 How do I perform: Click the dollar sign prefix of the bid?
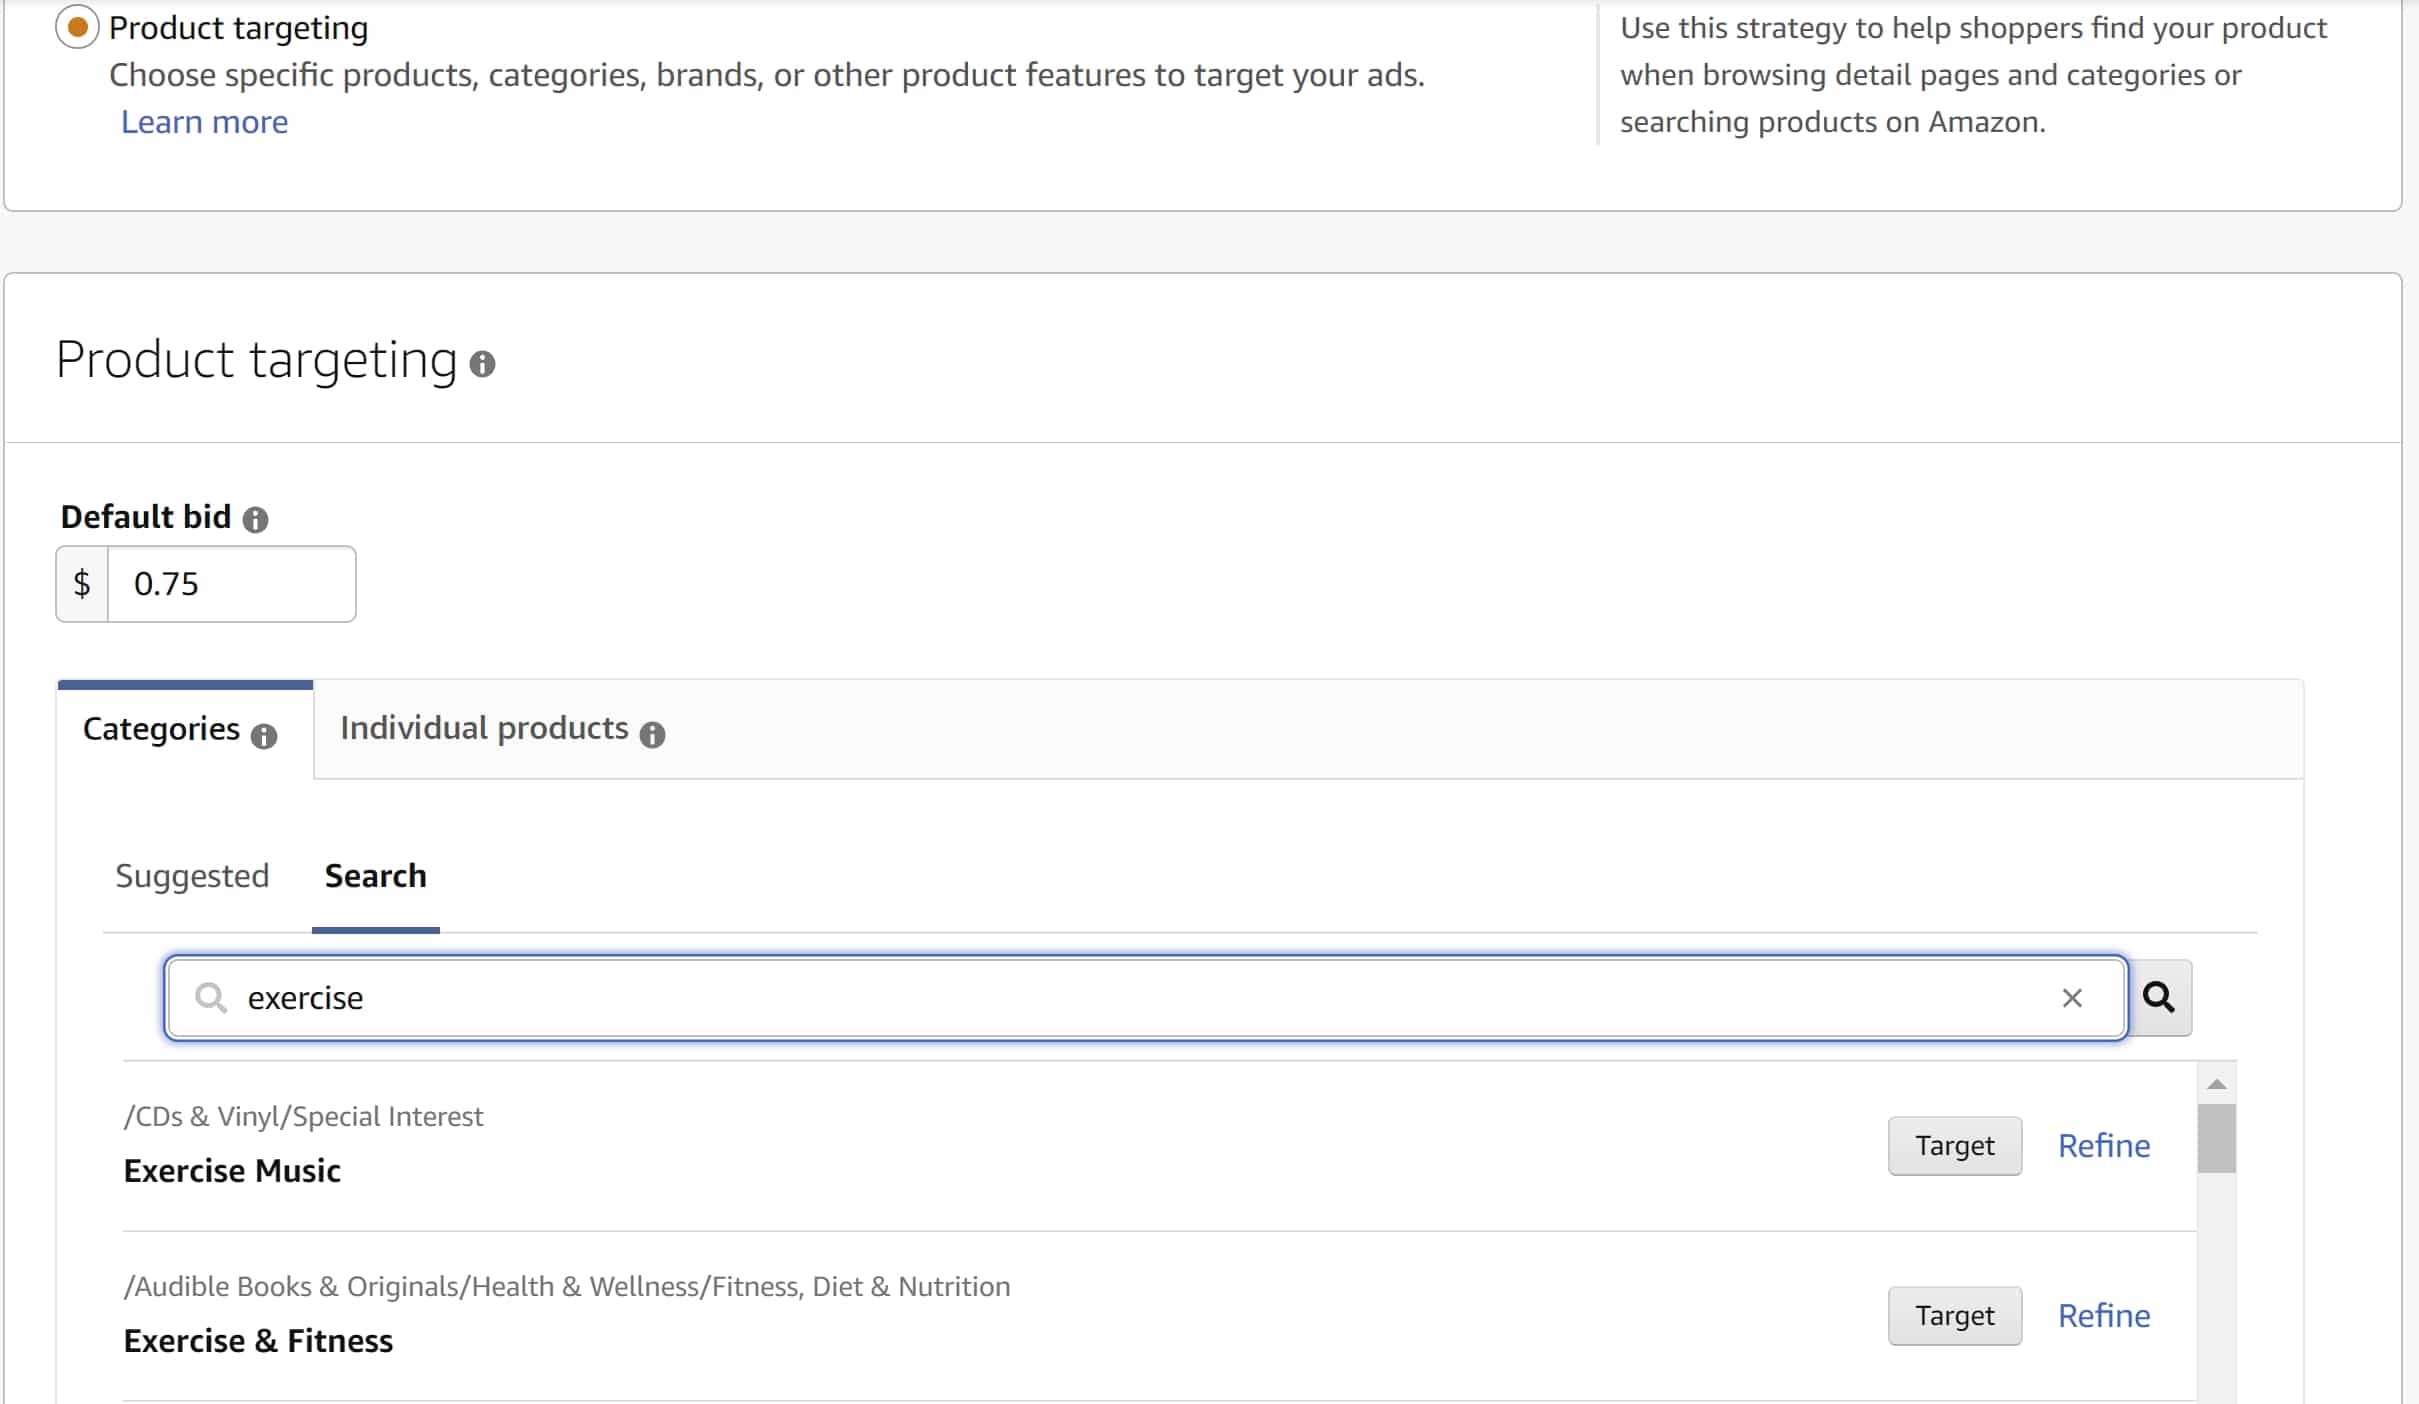click(82, 584)
